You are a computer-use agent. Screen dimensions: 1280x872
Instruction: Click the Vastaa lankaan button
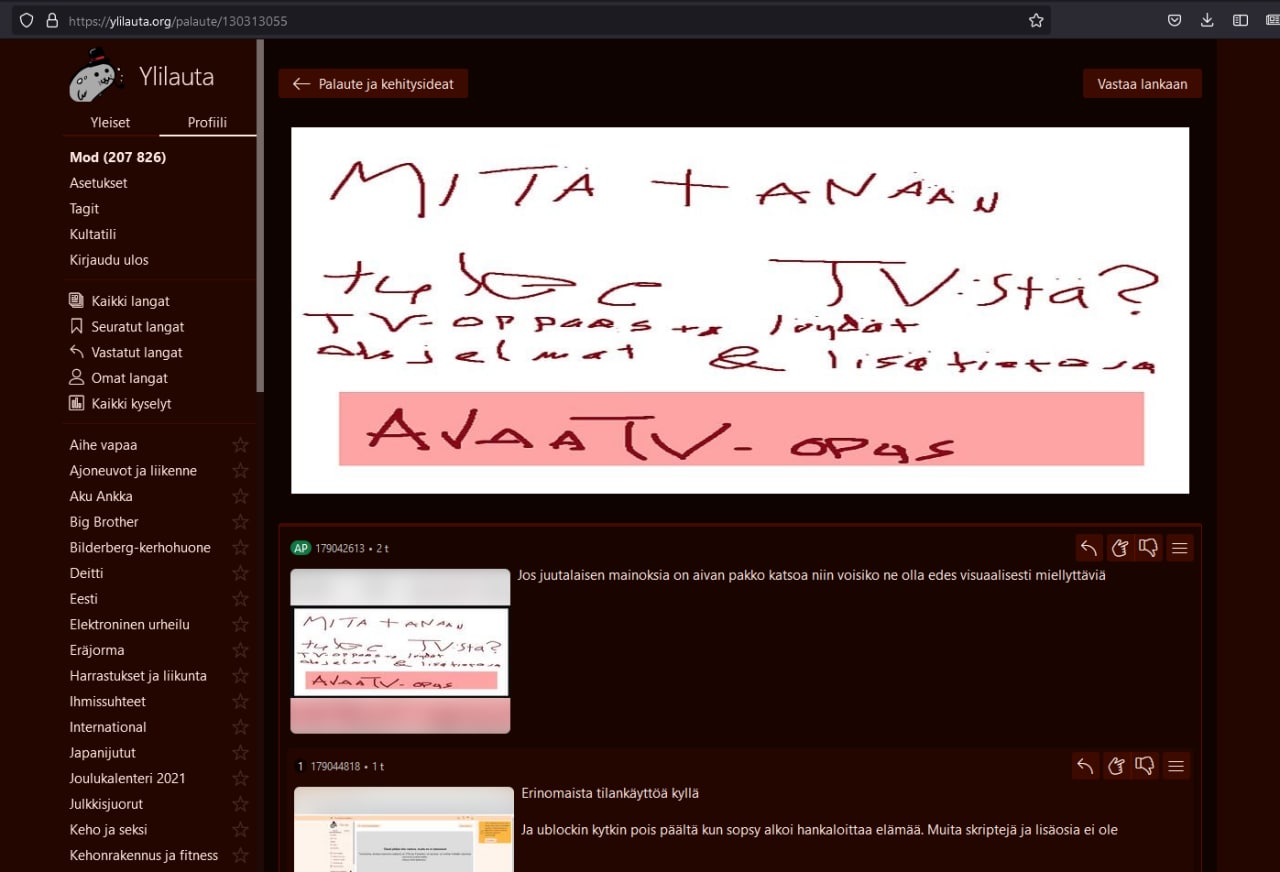point(1142,84)
